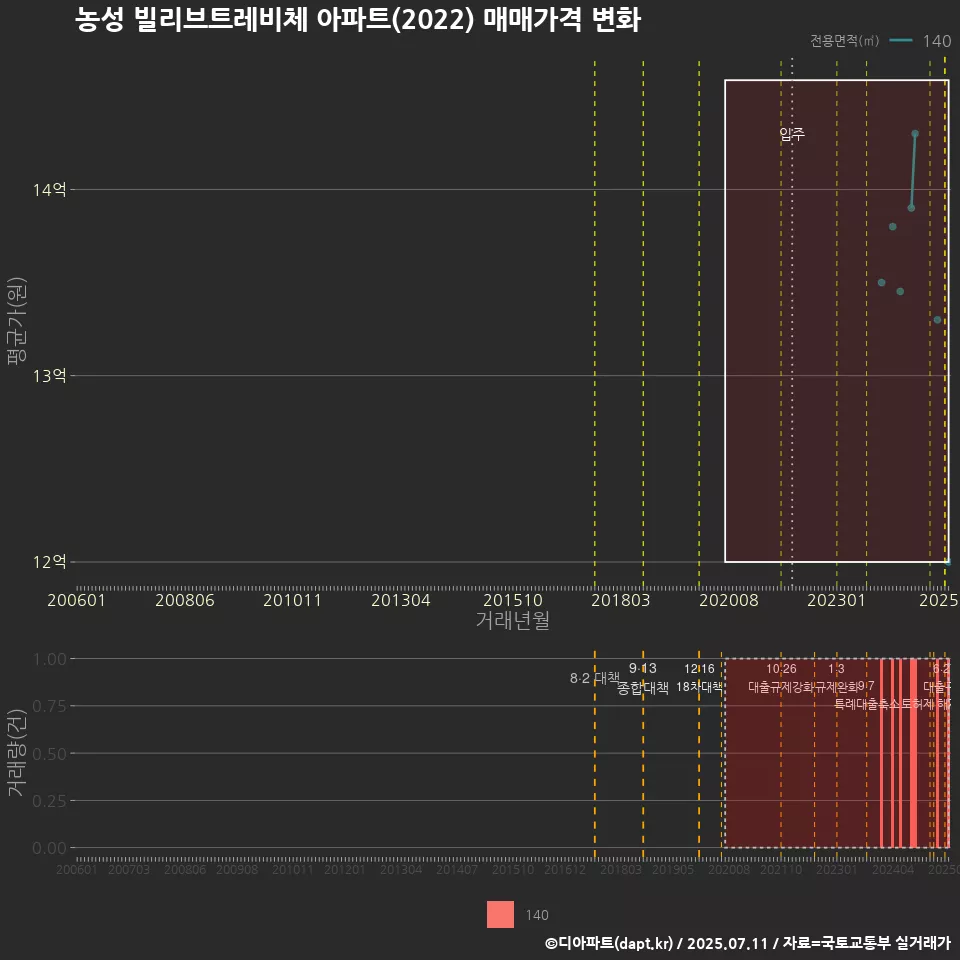This screenshot has height=960, width=960.
Task: Click the 10·26 대출규제강화 policy label
Action: coord(781,678)
